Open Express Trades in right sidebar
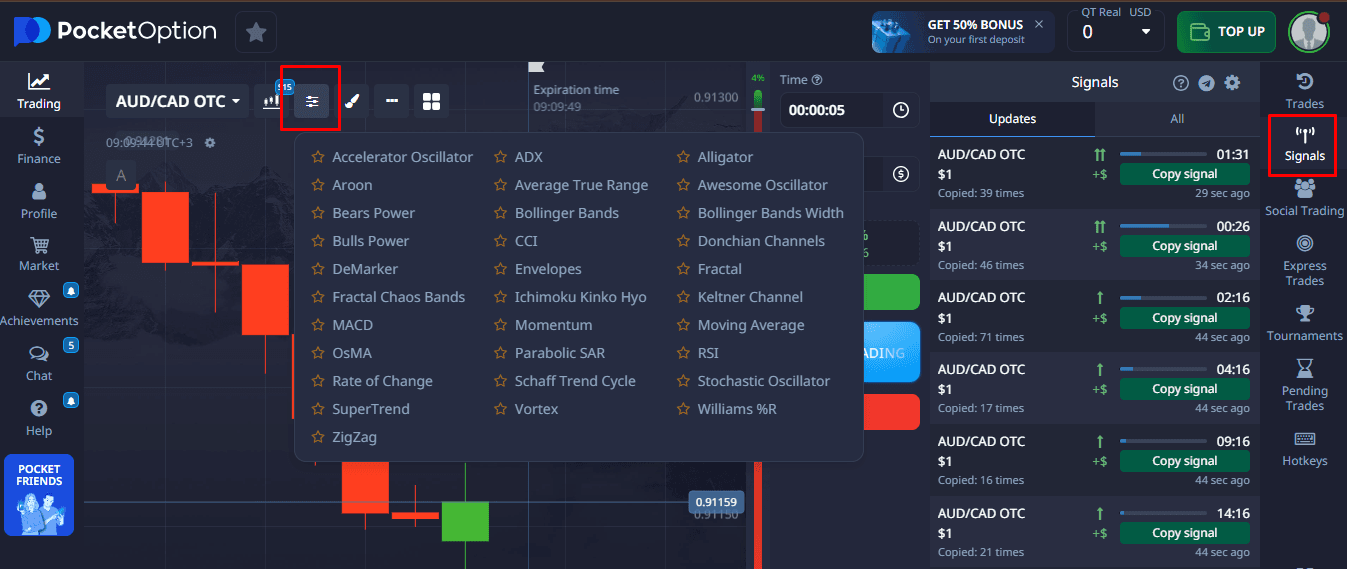Image resolution: width=1347 pixels, height=569 pixels. (x=1304, y=260)
